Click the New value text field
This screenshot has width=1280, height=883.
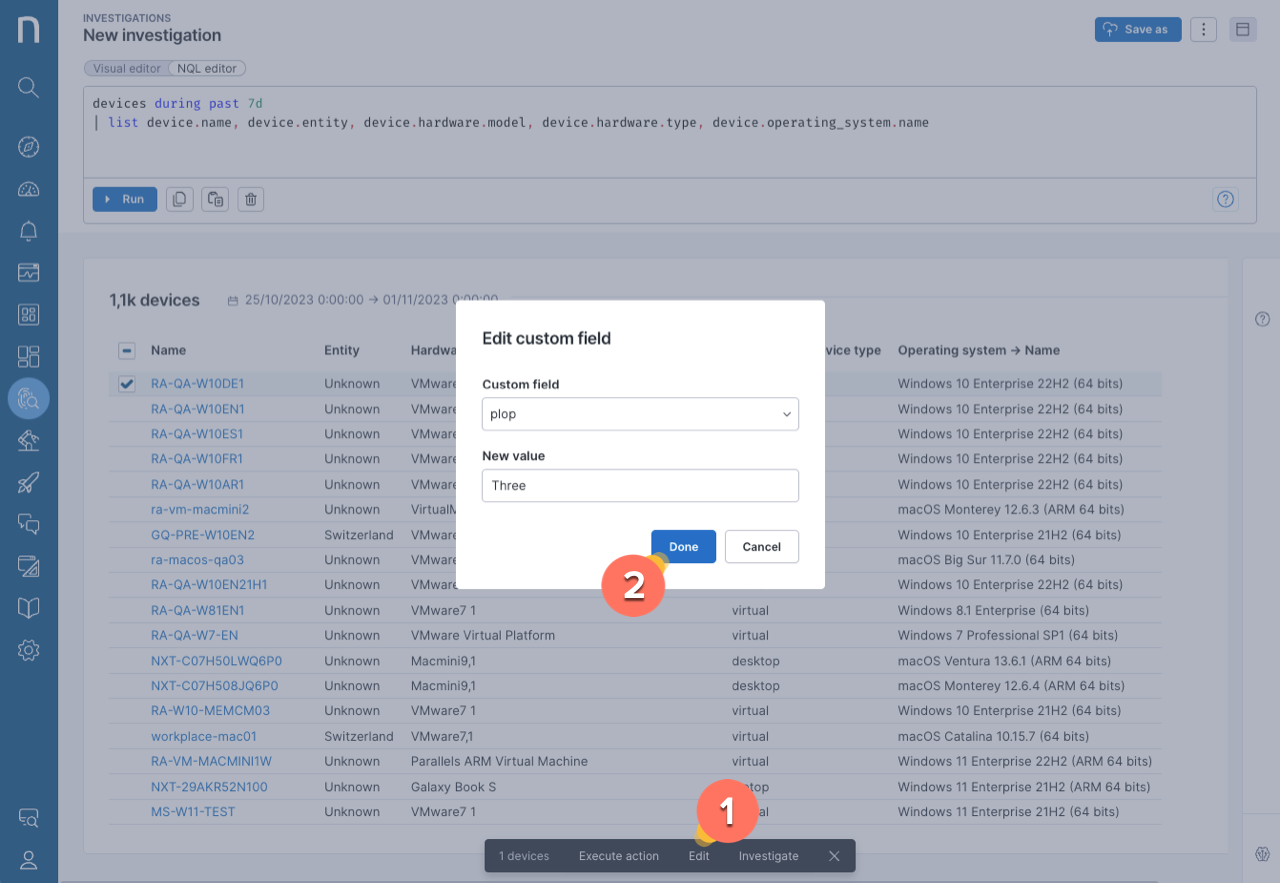pos(640,486)
